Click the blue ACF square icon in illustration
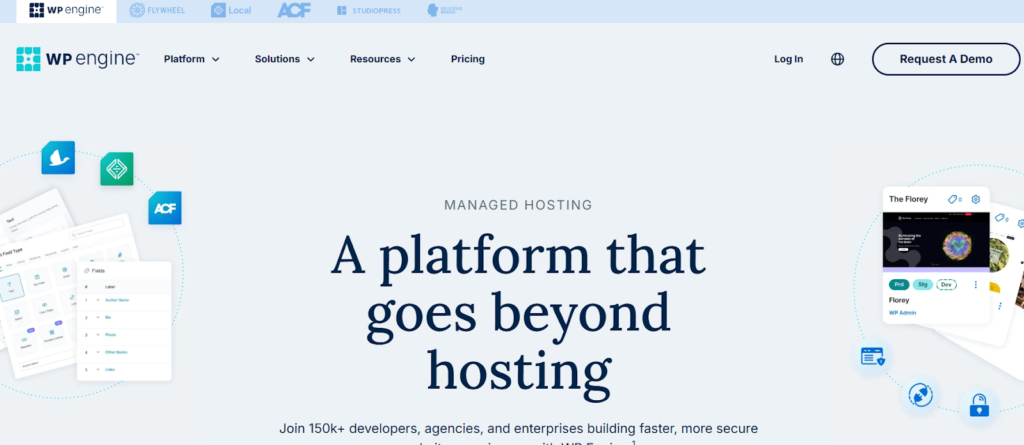 pyautogui.click(x=164, y=208)
